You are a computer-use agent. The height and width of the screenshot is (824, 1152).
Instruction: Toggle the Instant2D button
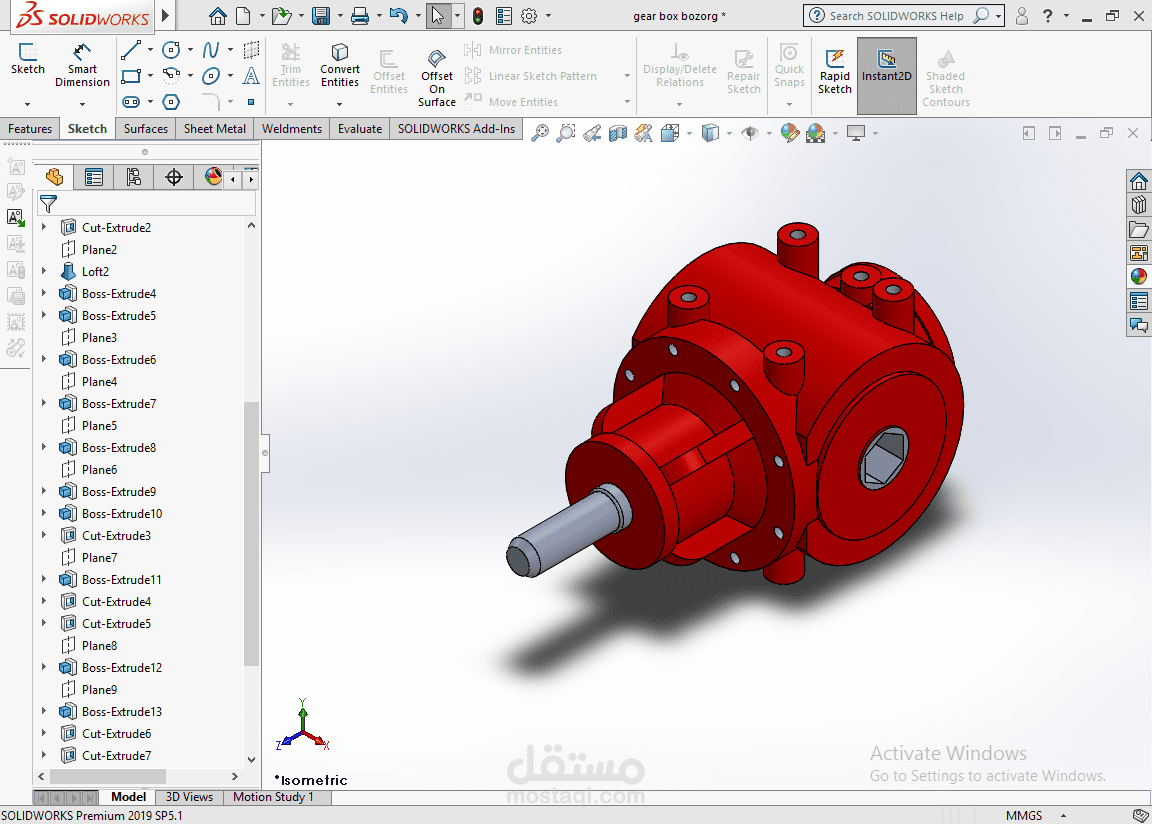(x=887, y=76)
